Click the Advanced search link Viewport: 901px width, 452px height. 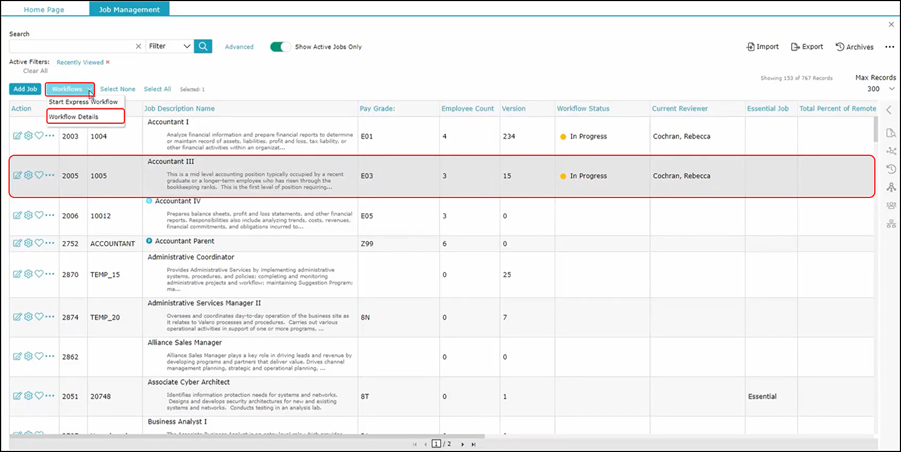[239, 46]
